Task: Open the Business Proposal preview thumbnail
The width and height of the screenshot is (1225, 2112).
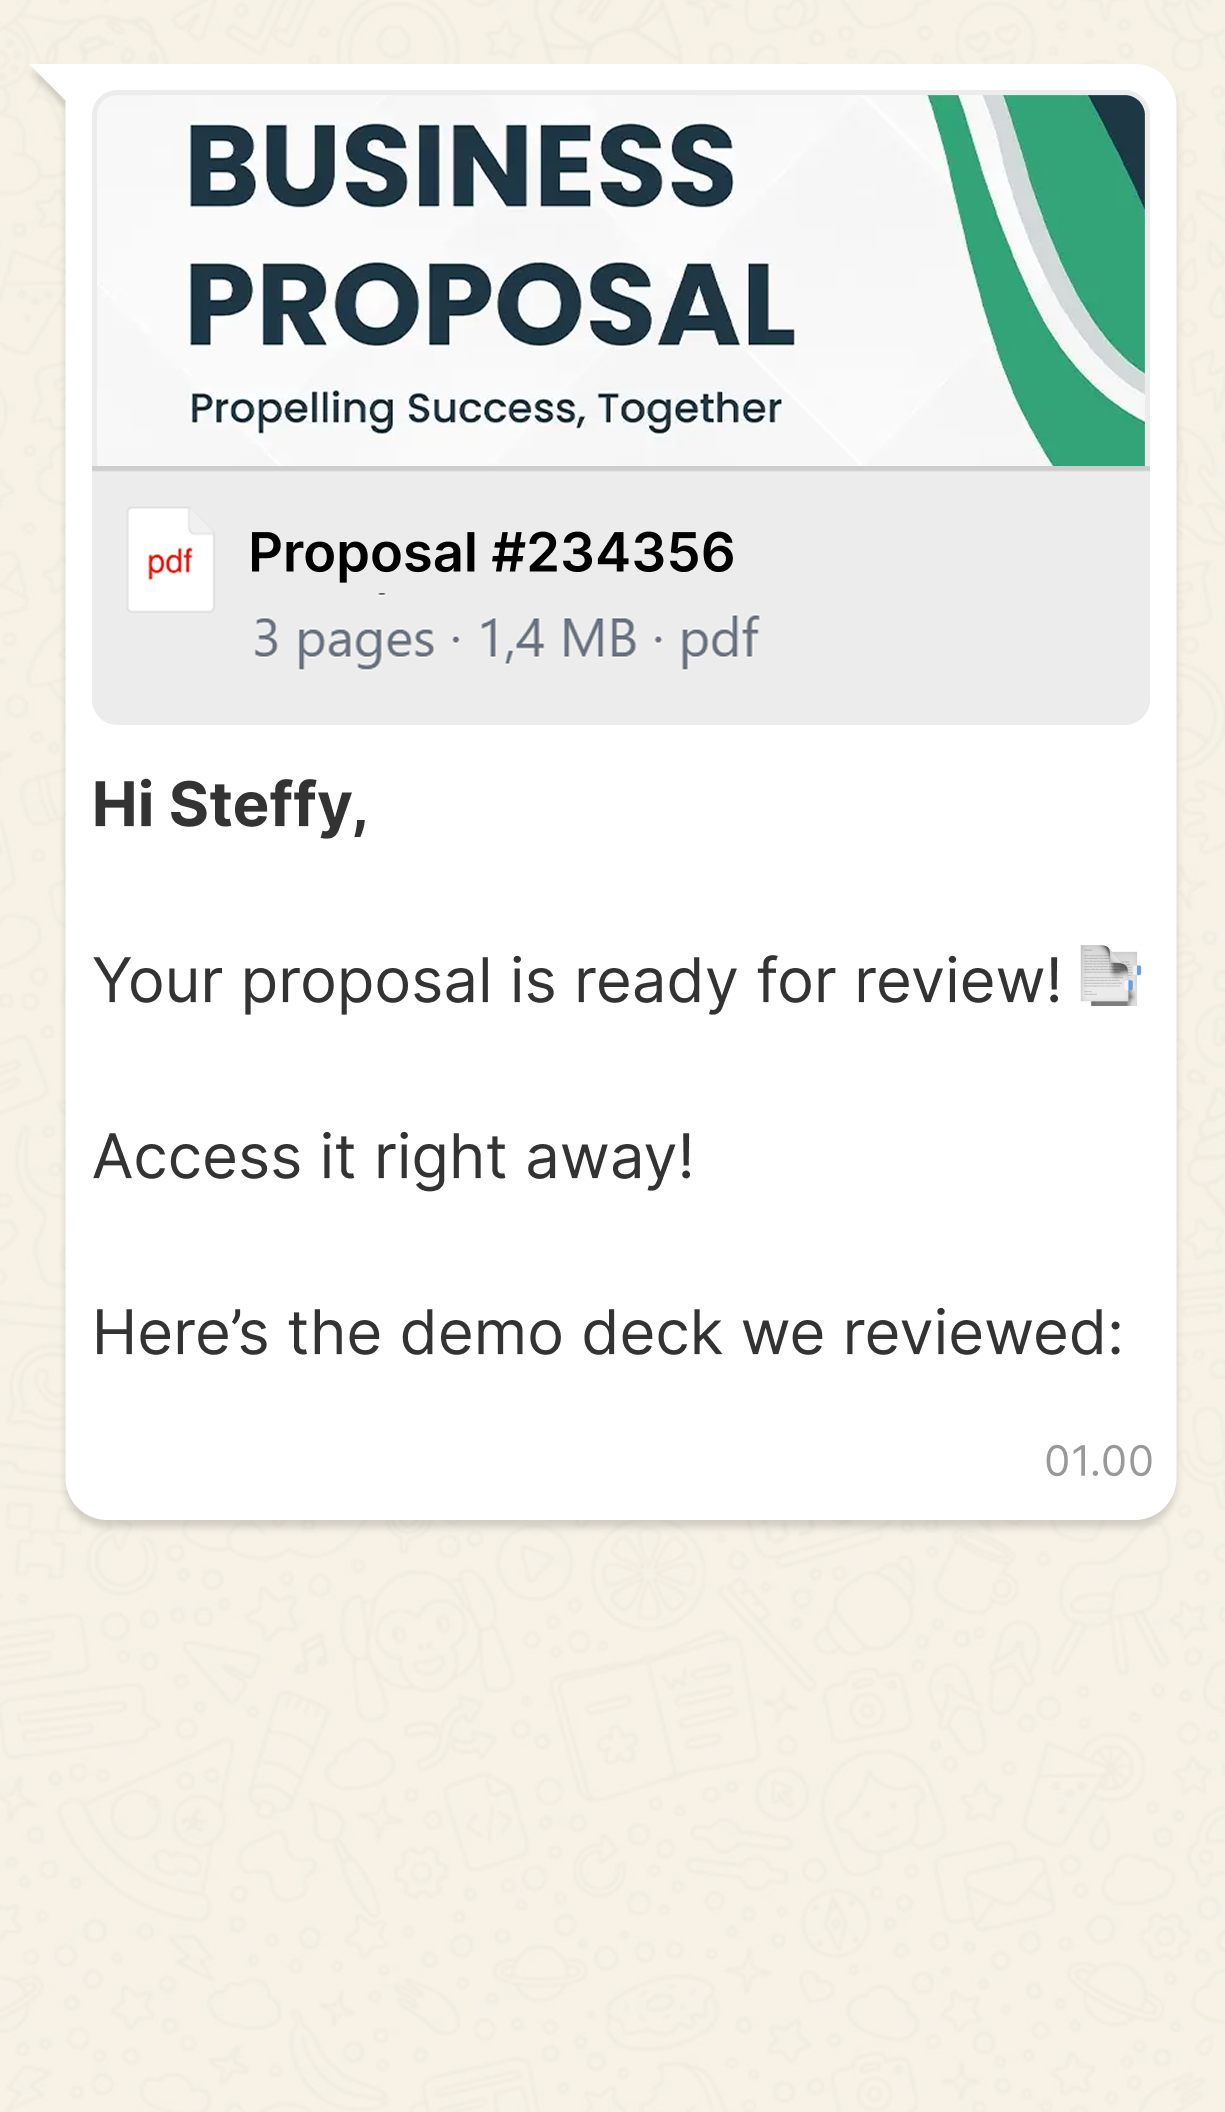Action: coord(620,280)
